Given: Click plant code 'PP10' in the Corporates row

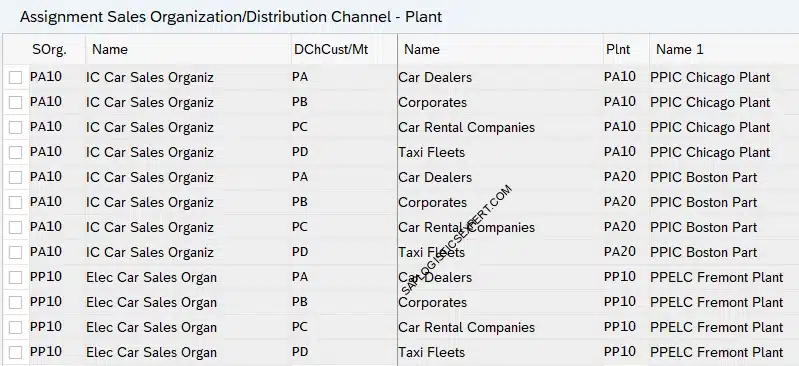Looking at the screenshot, I should [x=620, y=302].
